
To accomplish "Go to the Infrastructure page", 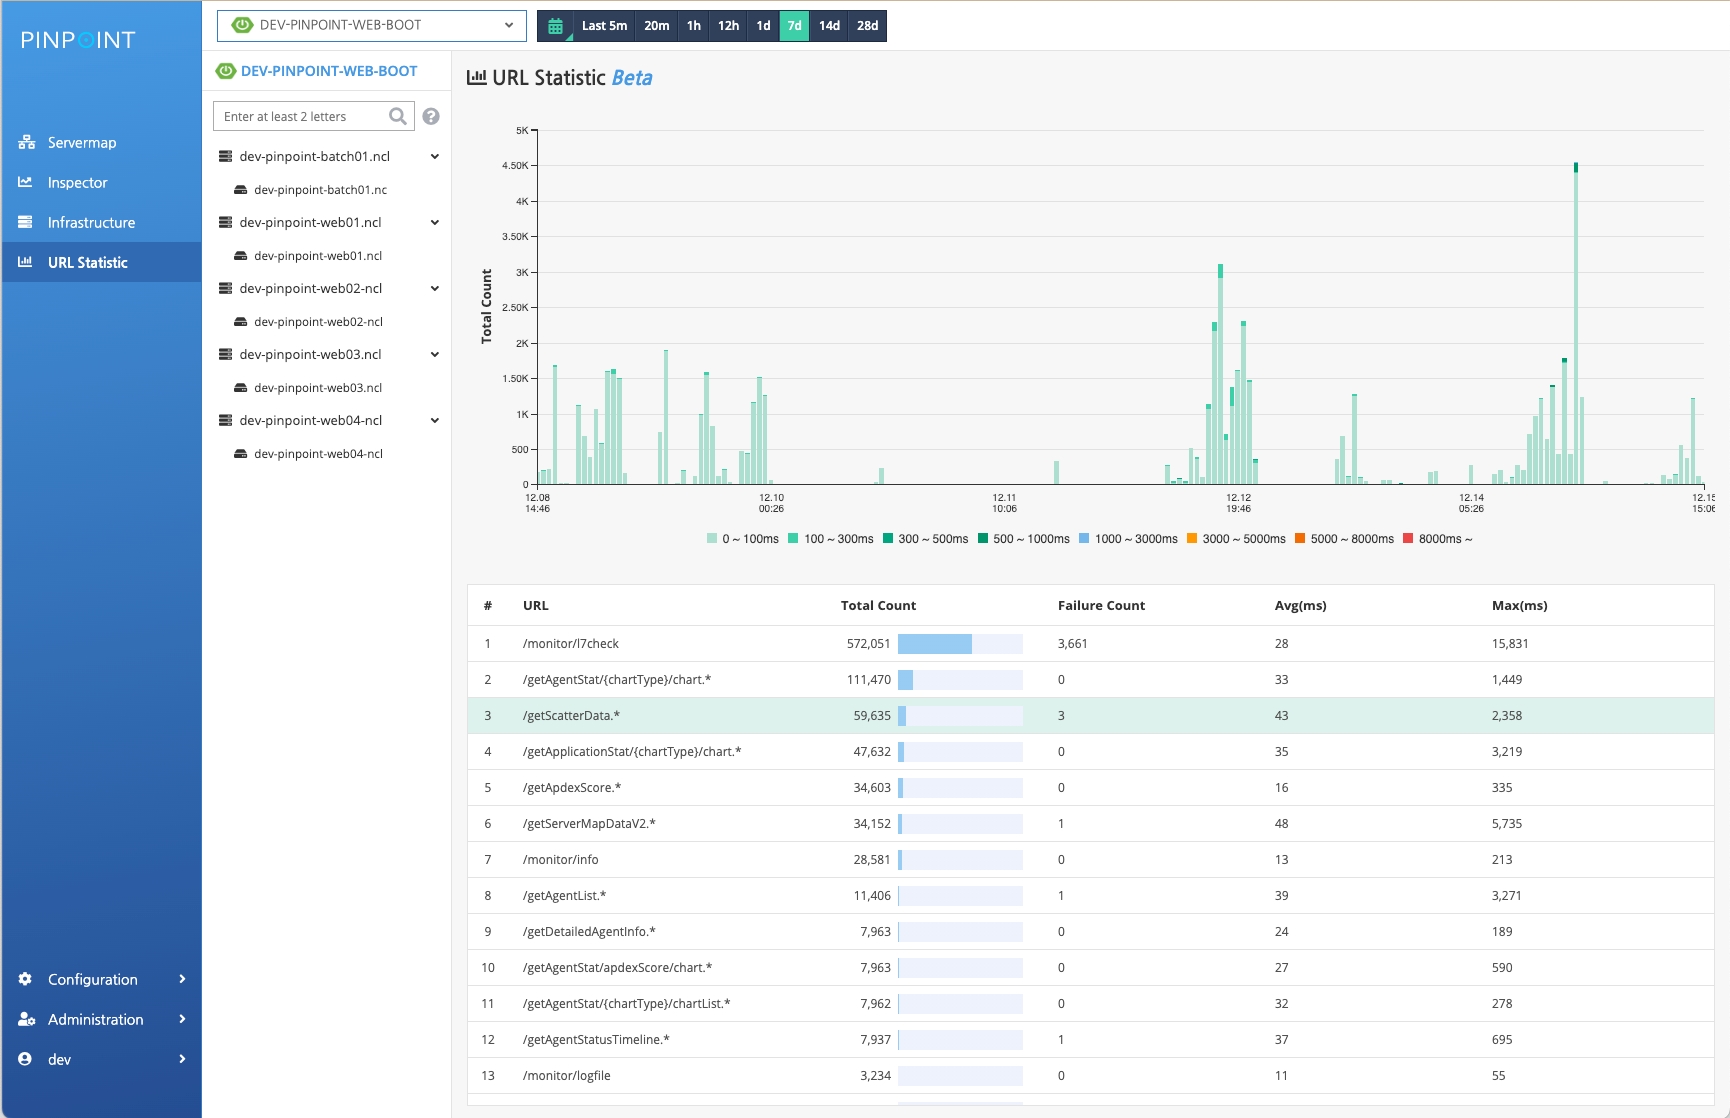I will click(91, 222).
